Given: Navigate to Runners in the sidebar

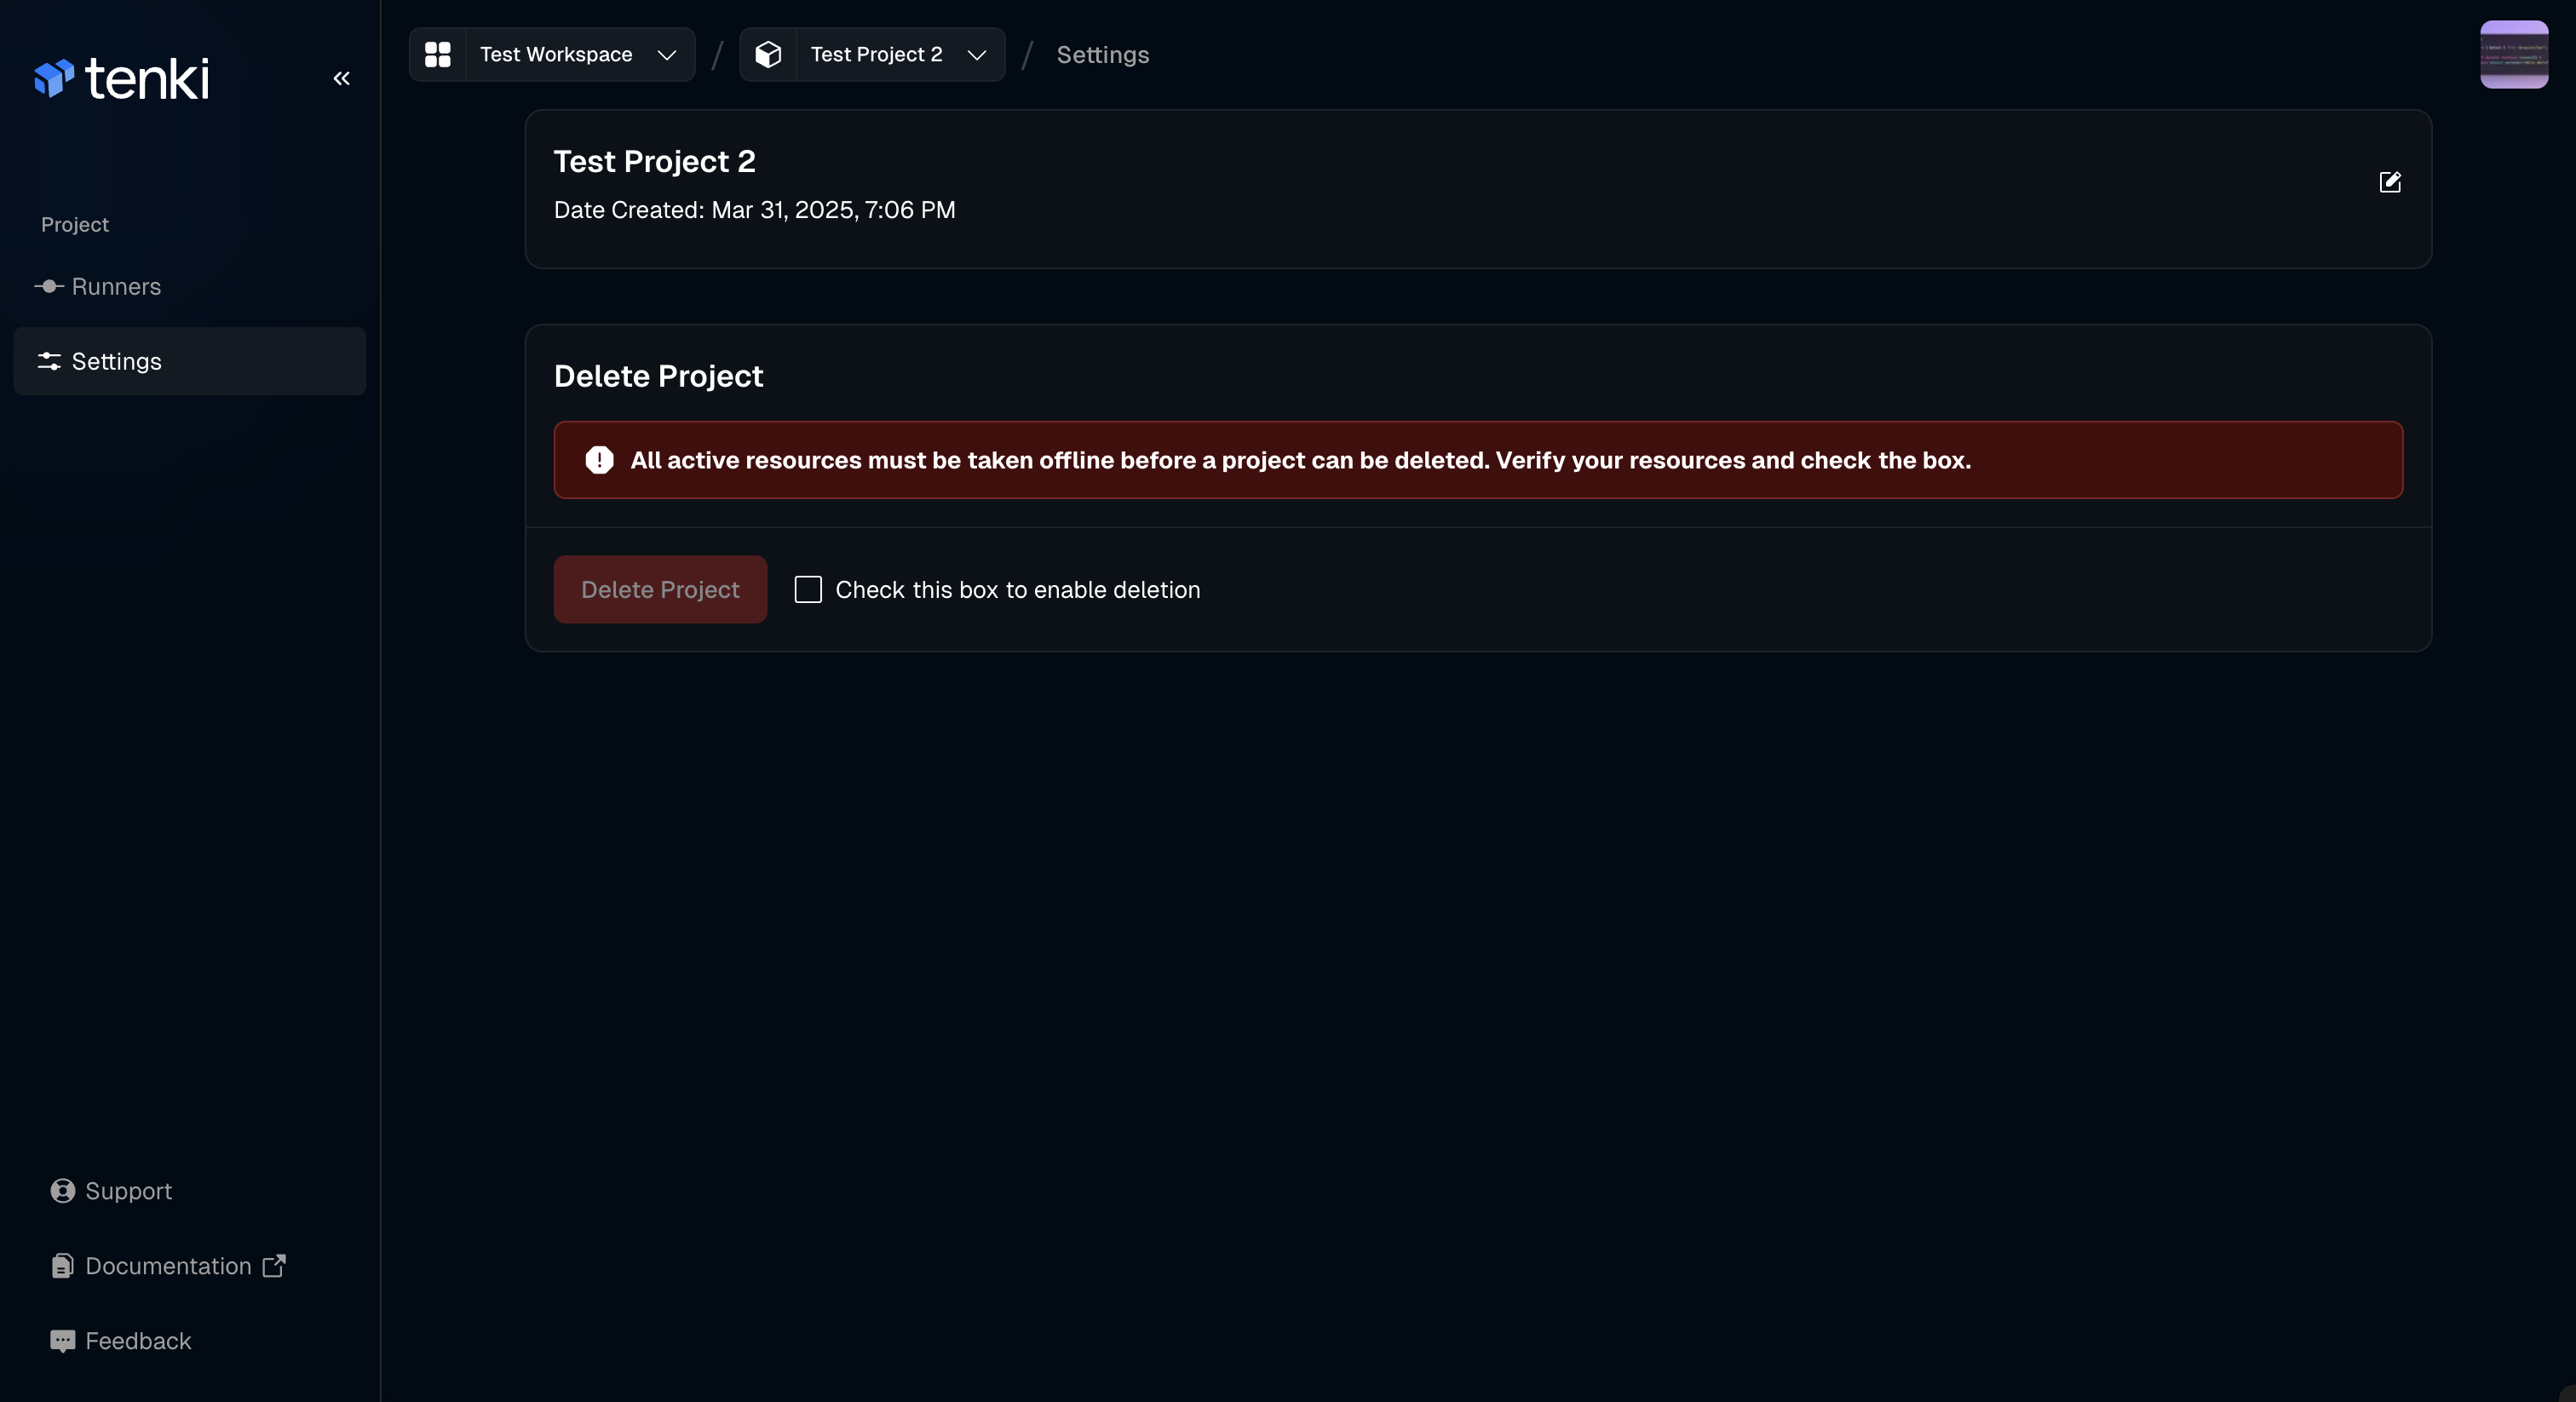Looking at the screenshot, I should [115, 287].
